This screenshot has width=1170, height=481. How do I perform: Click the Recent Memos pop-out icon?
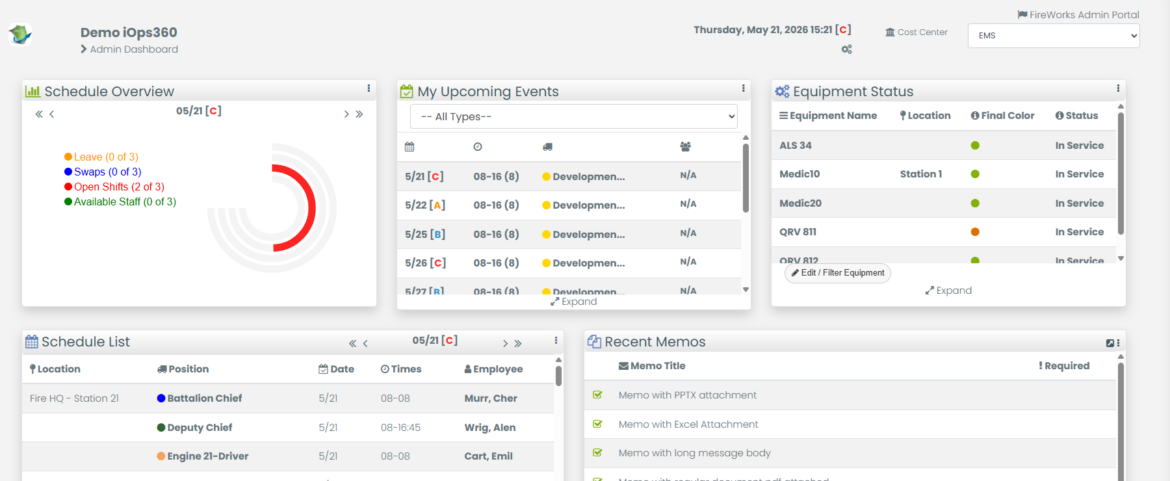(x=1110, y=343)
